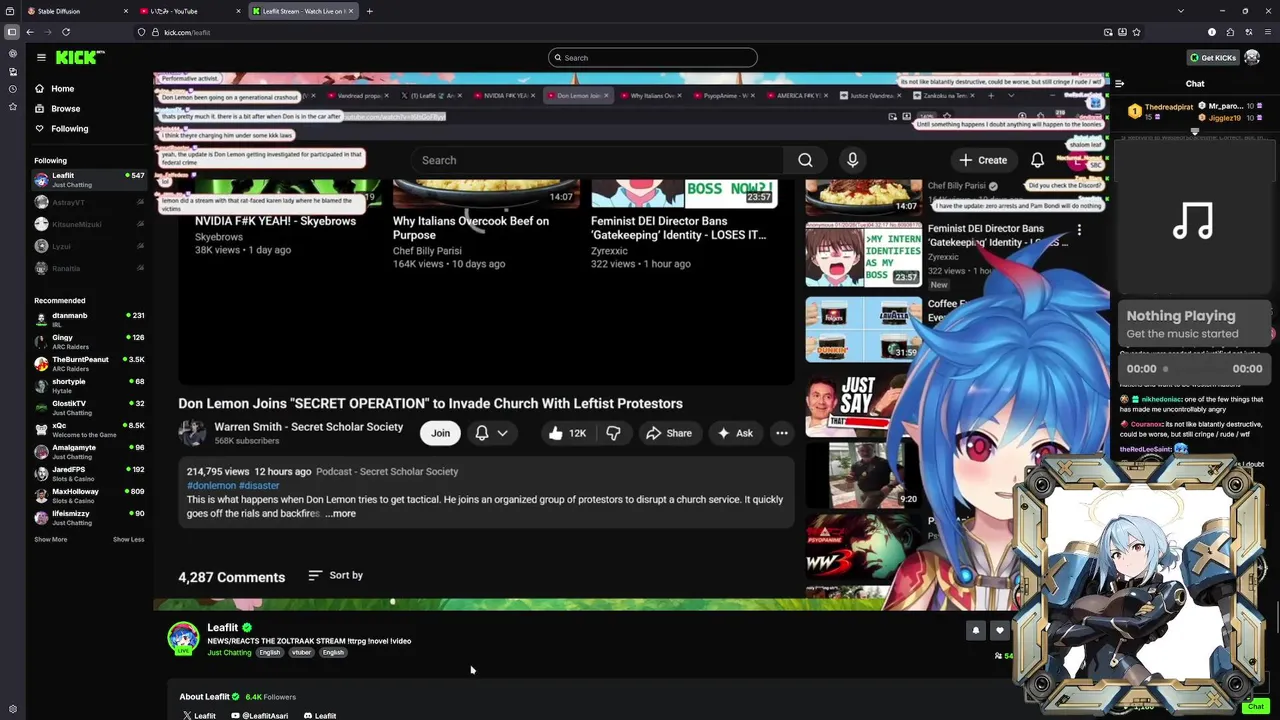Open YouTube notifications bell in stream
Viewport: 1280px width, 720px height.
click(1038, 160)
